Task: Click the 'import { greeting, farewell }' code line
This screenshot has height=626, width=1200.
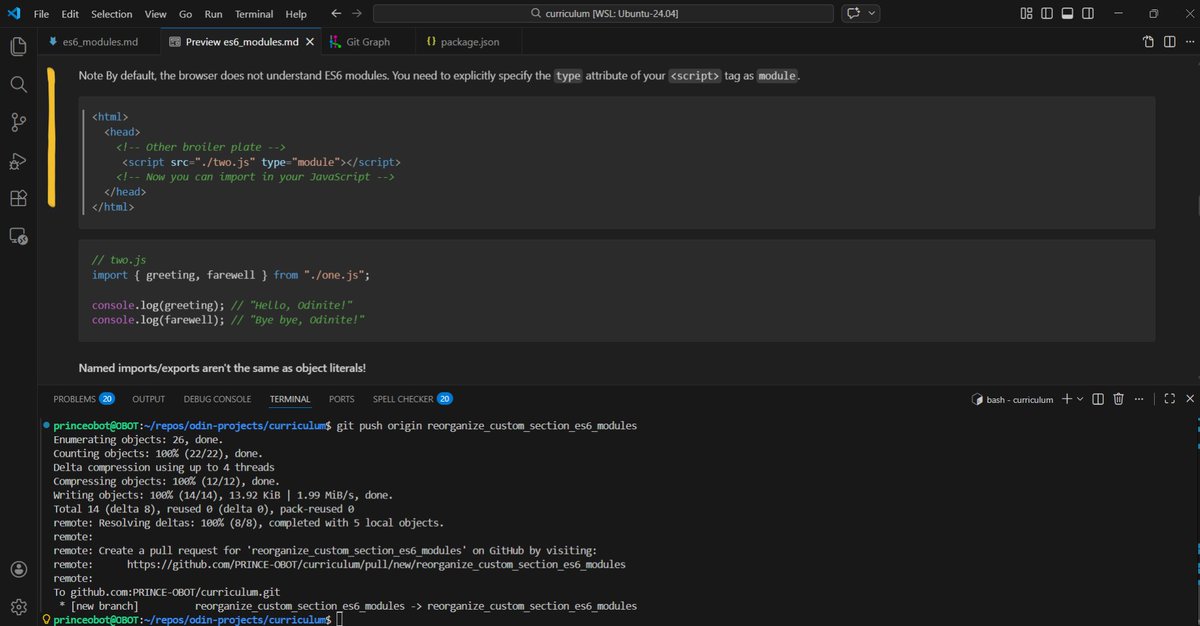Action: [231, 274]
